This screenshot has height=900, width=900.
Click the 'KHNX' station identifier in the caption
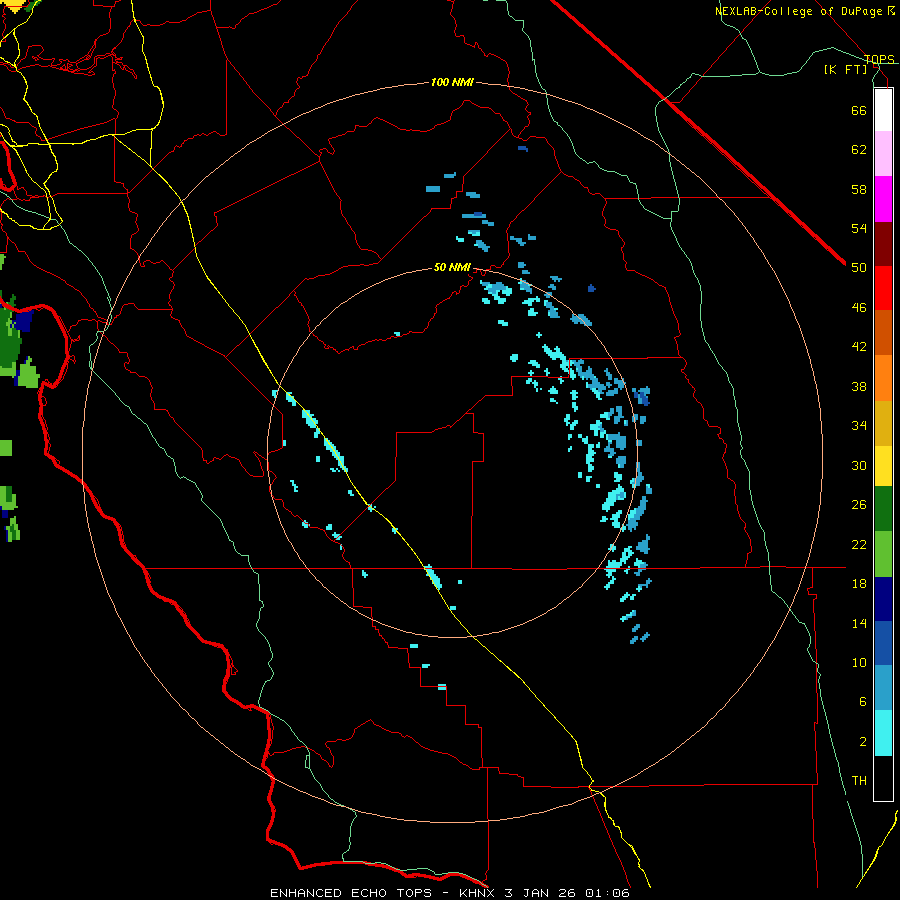point(476,893)
